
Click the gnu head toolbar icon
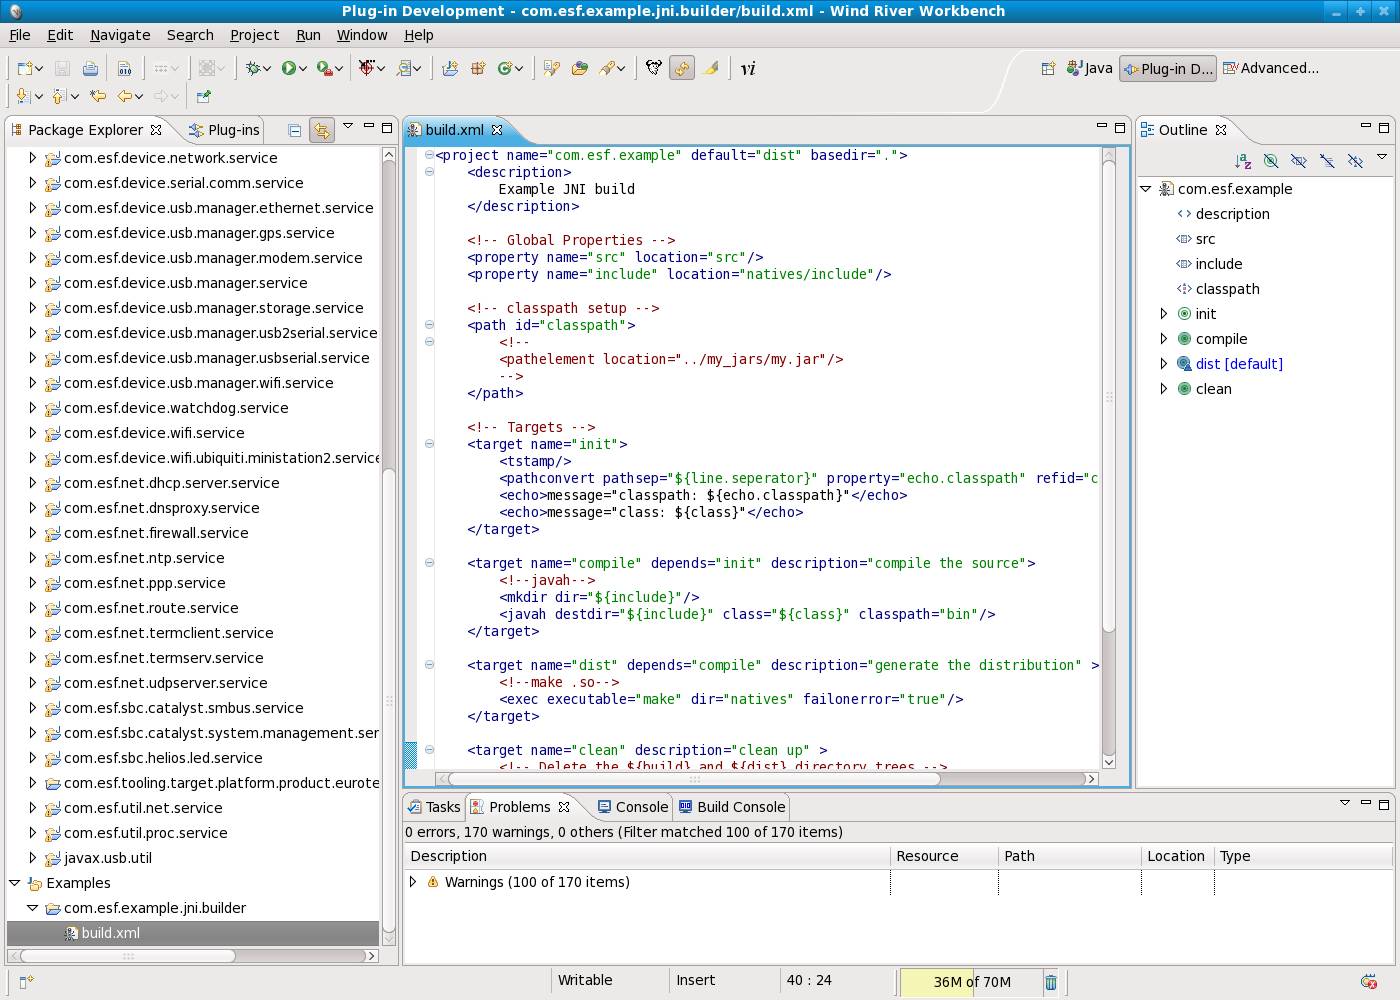click(654, 68)
